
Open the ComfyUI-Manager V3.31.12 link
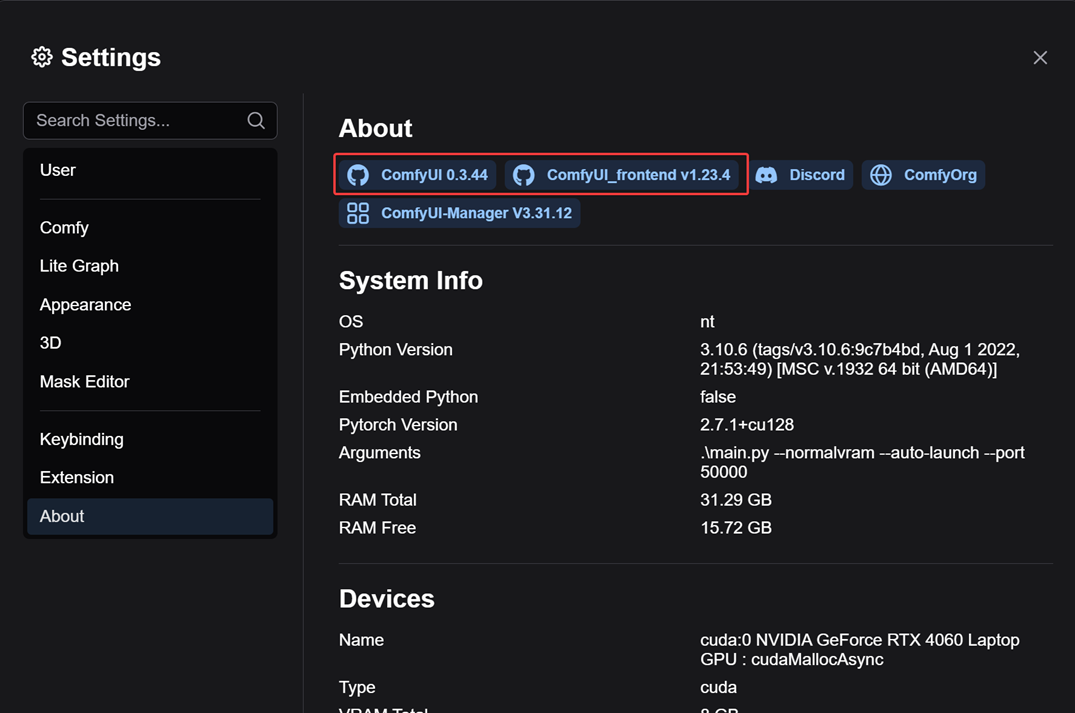coord(459,213)
